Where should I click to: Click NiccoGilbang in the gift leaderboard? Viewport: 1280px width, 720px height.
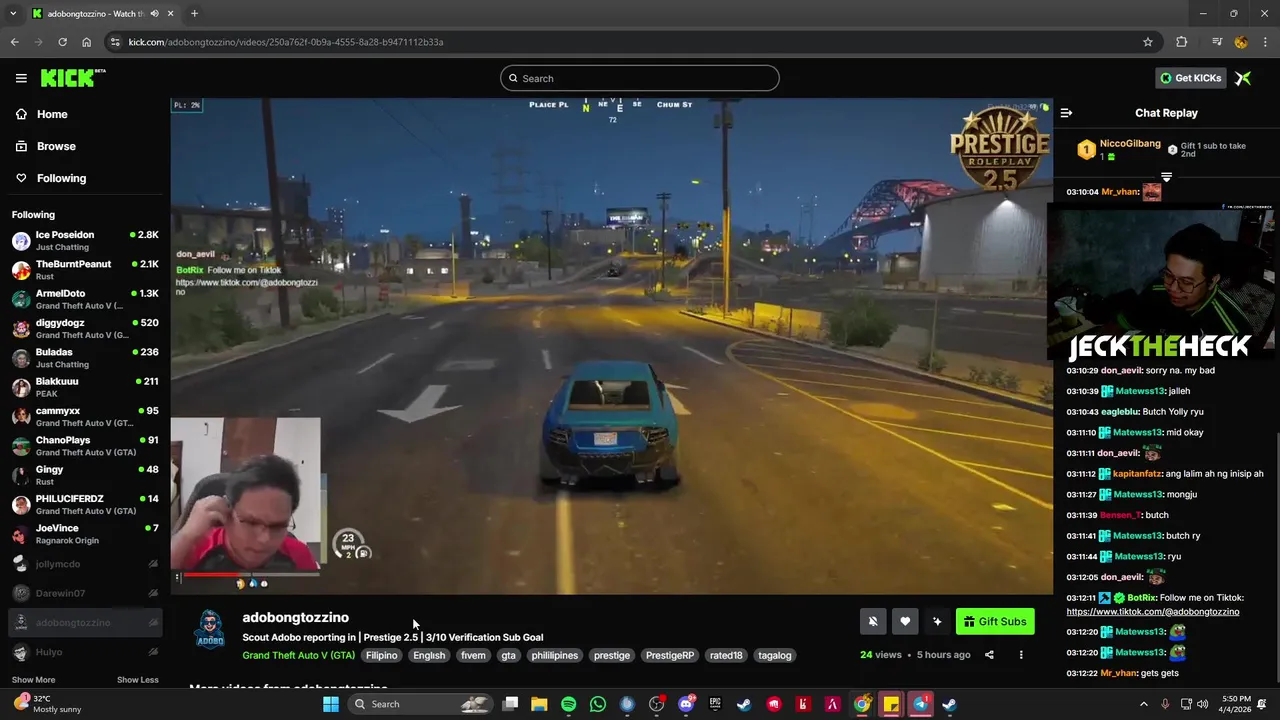(x=1130, y=144)
